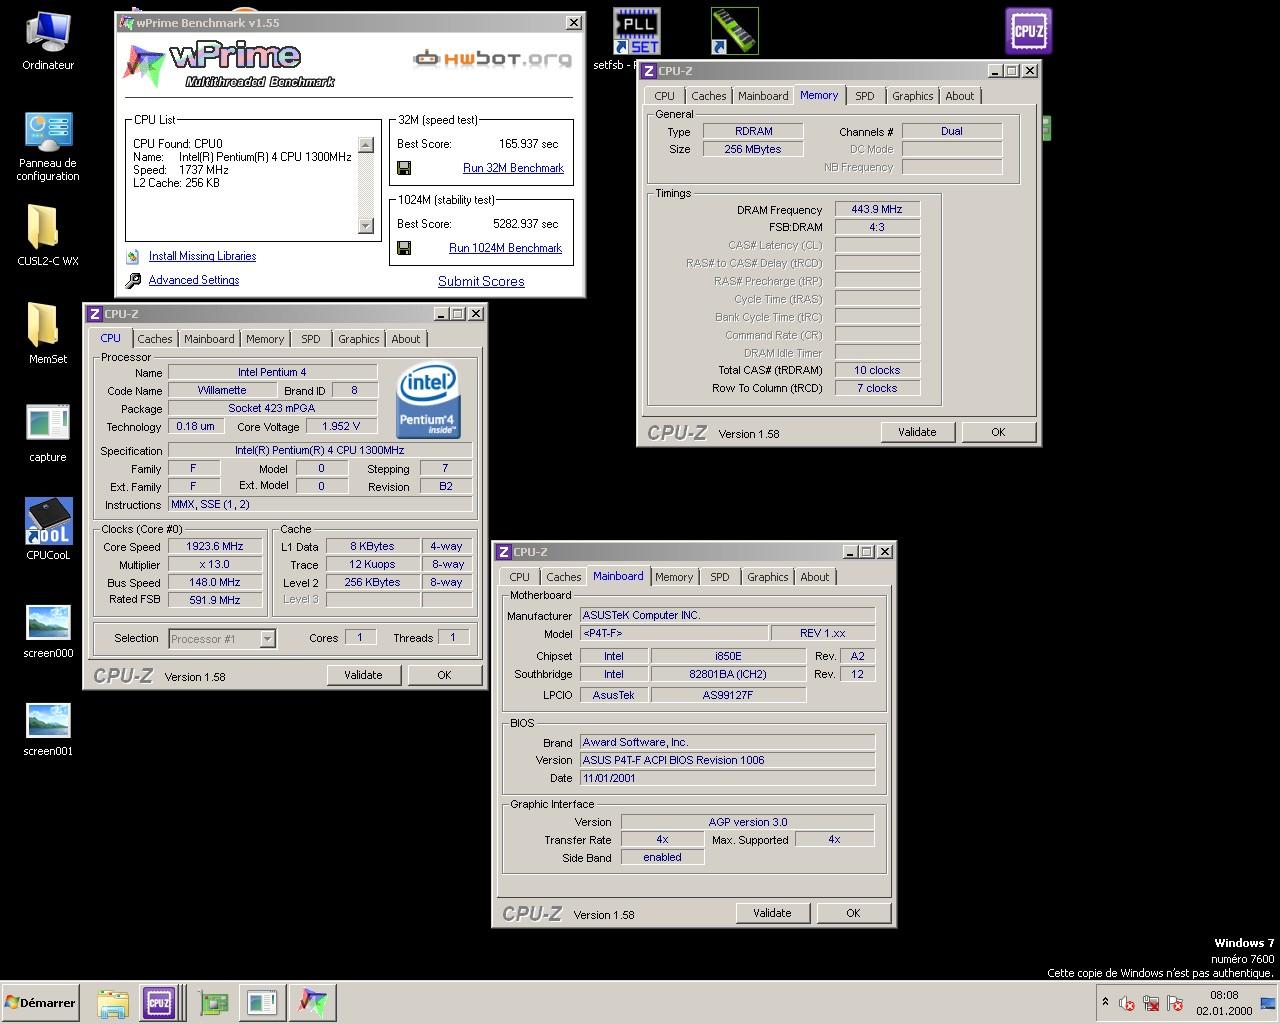Select the screen000 image file icon
The height and width of the screenshot is (1024, 1280).
tap(48, 631)
